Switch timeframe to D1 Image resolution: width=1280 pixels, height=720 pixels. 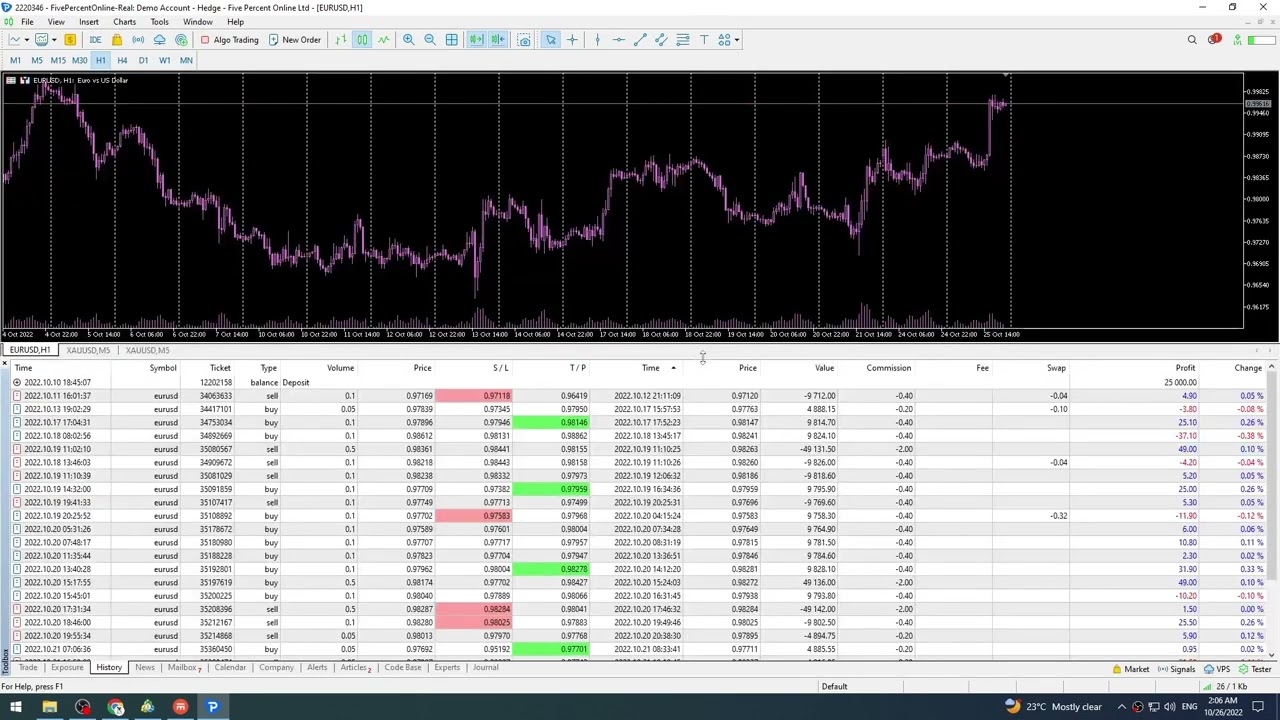point(143,60)
